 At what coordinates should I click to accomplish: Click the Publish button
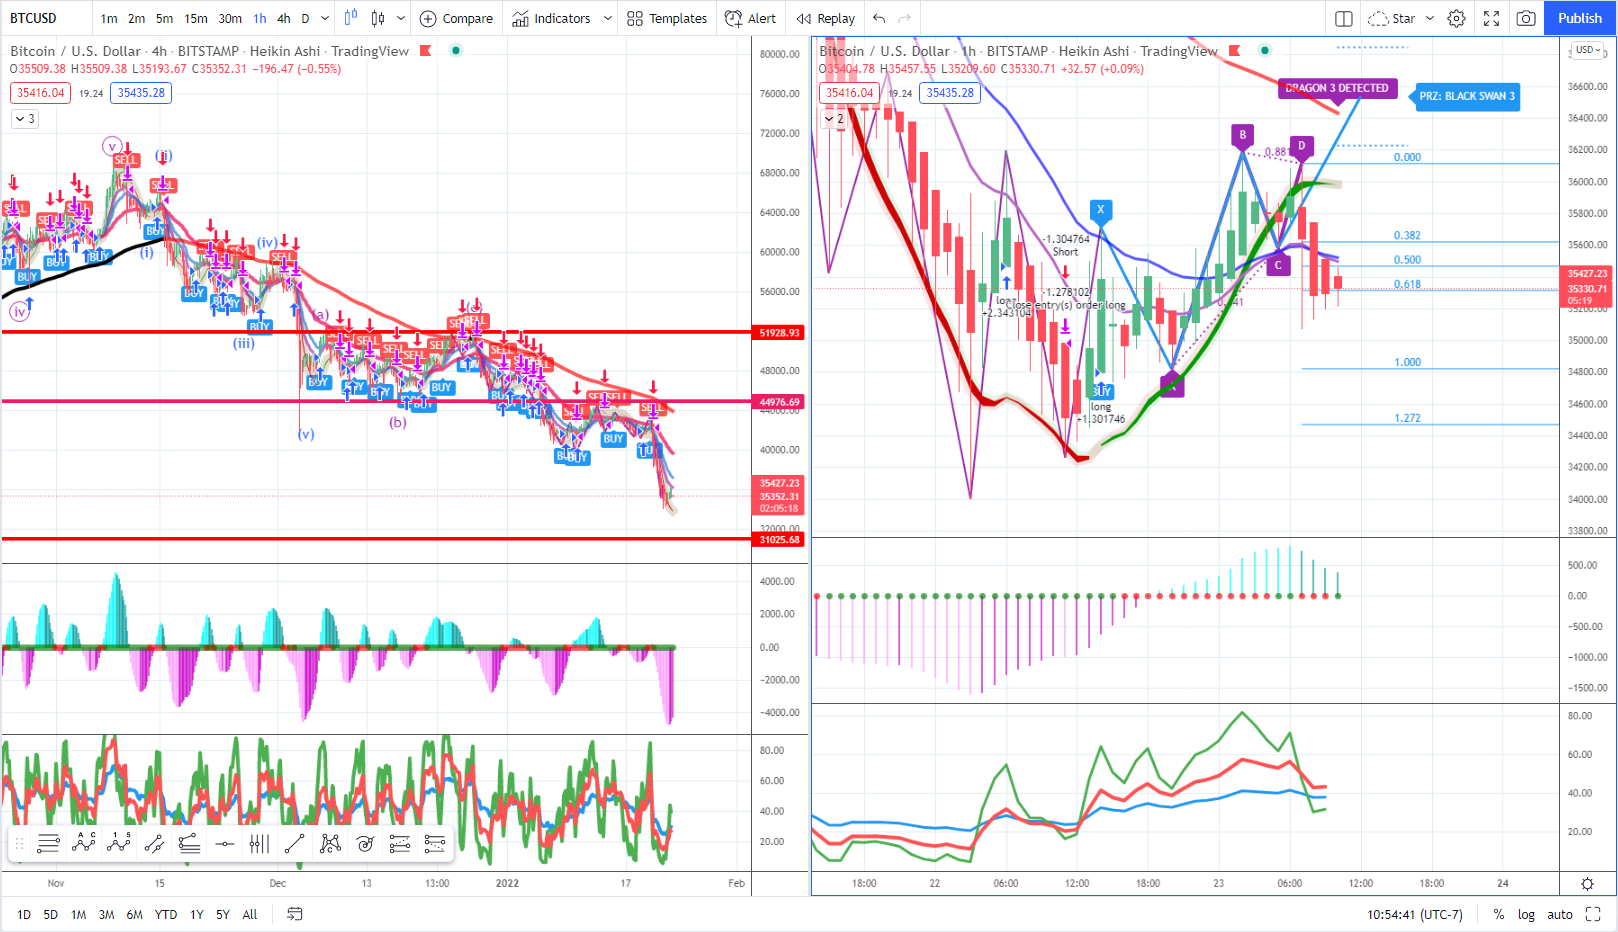(1580, 18)
